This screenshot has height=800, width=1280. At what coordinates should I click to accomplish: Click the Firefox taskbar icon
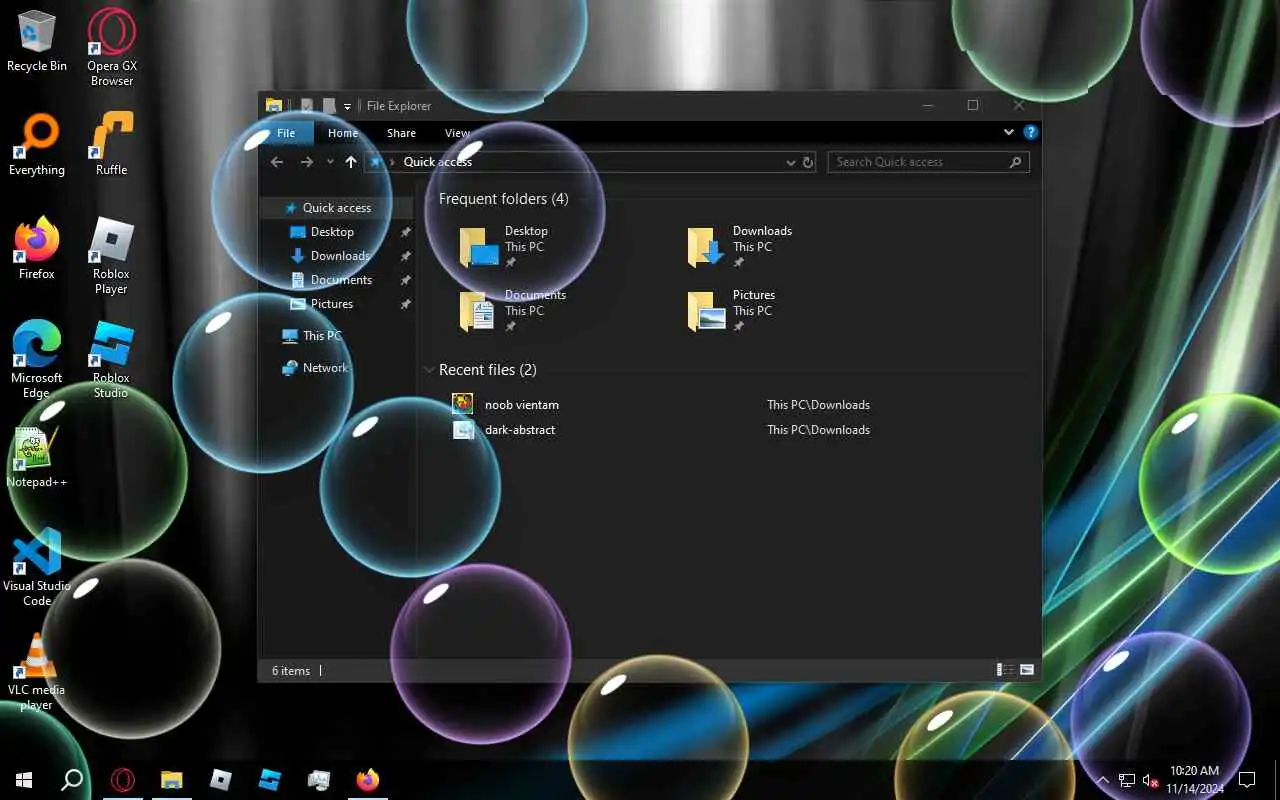tap(368, 780)
